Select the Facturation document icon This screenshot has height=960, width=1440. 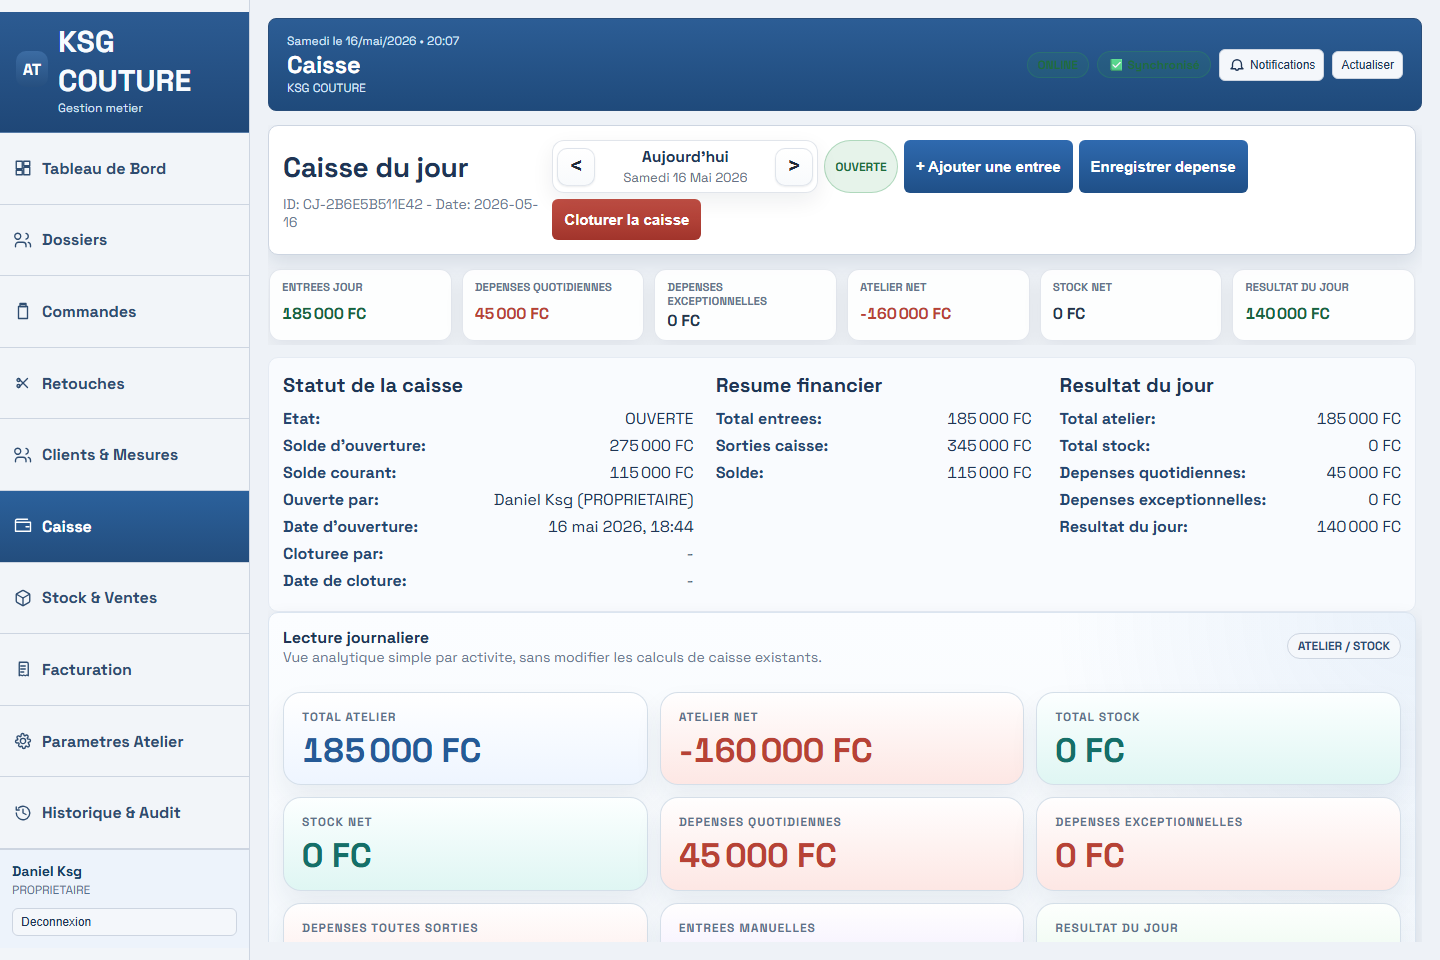point(23,669)
